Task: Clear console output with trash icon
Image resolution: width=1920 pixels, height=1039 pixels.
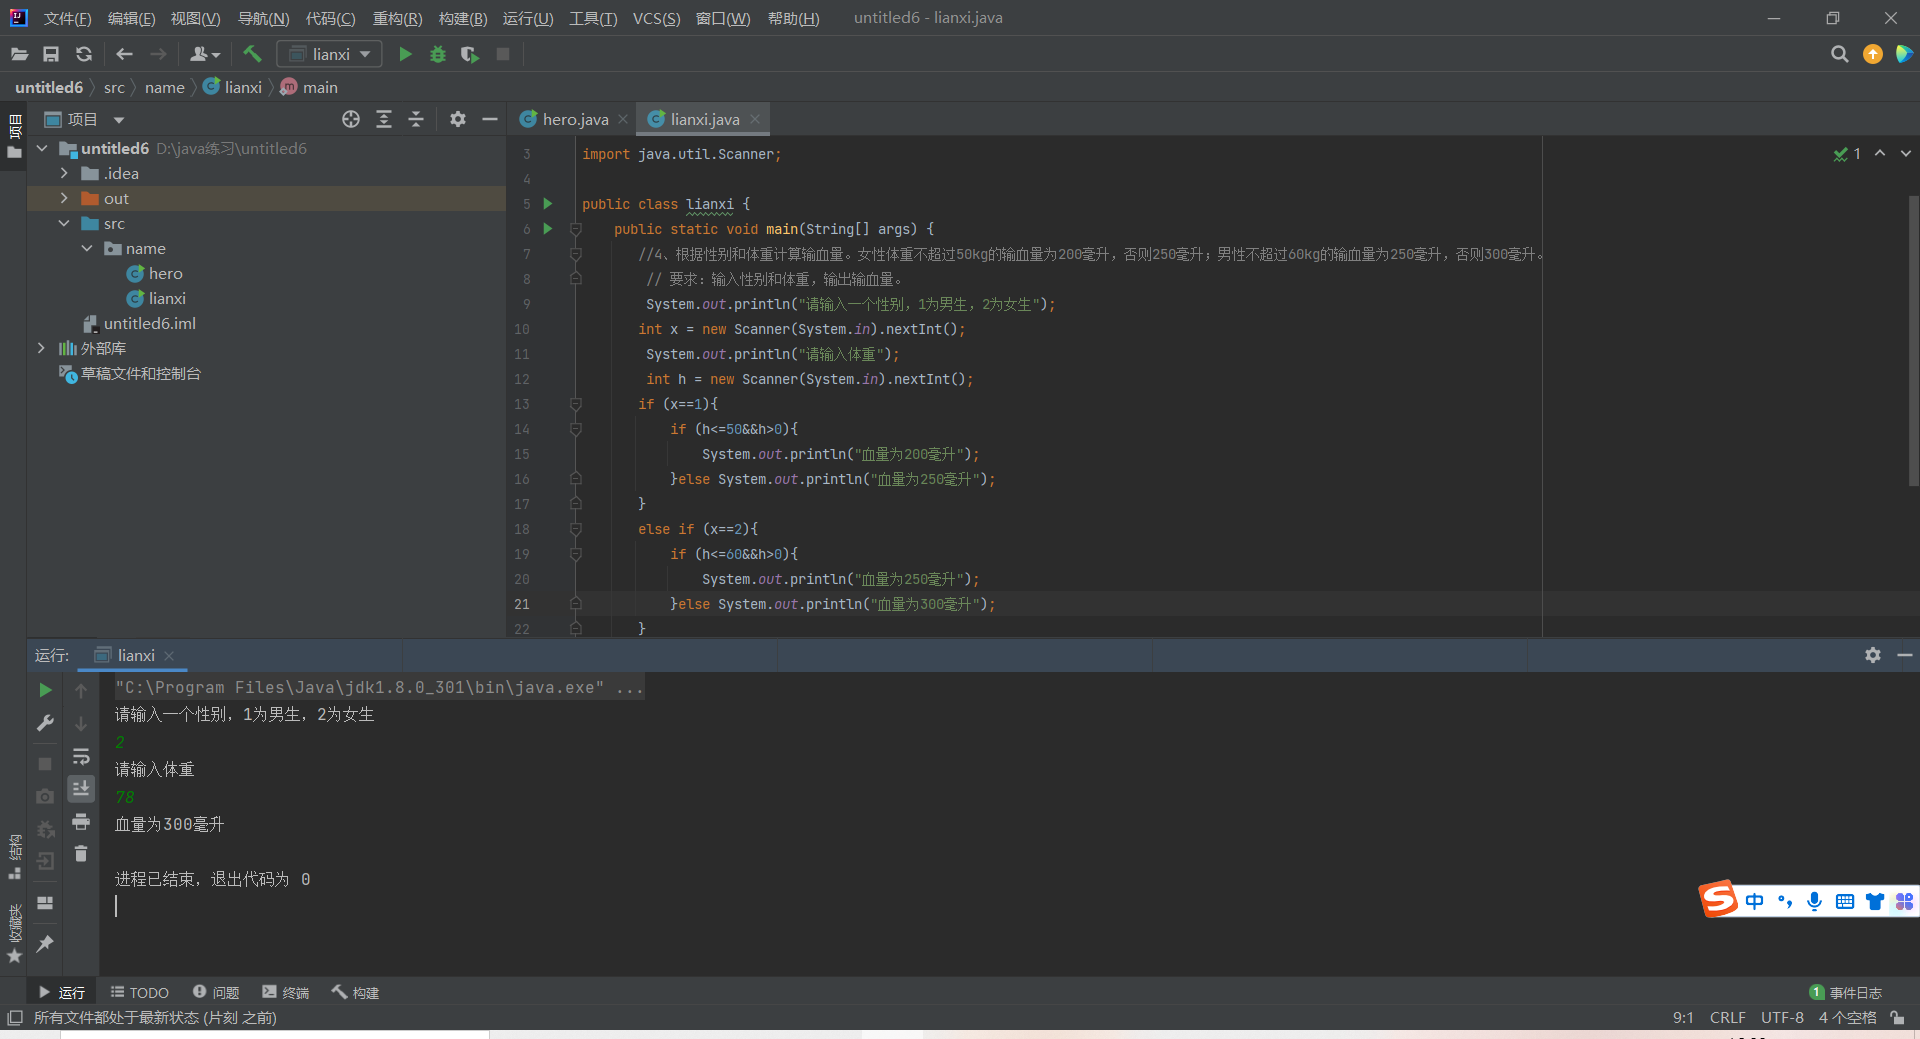Action: tap(81, 854)
